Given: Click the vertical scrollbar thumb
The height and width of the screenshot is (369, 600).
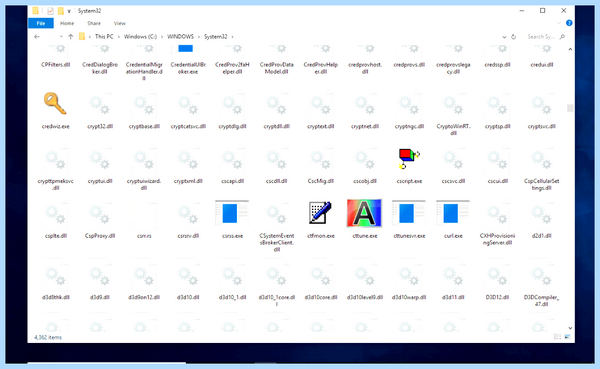Looking at the screenshot, I should 570,108.
